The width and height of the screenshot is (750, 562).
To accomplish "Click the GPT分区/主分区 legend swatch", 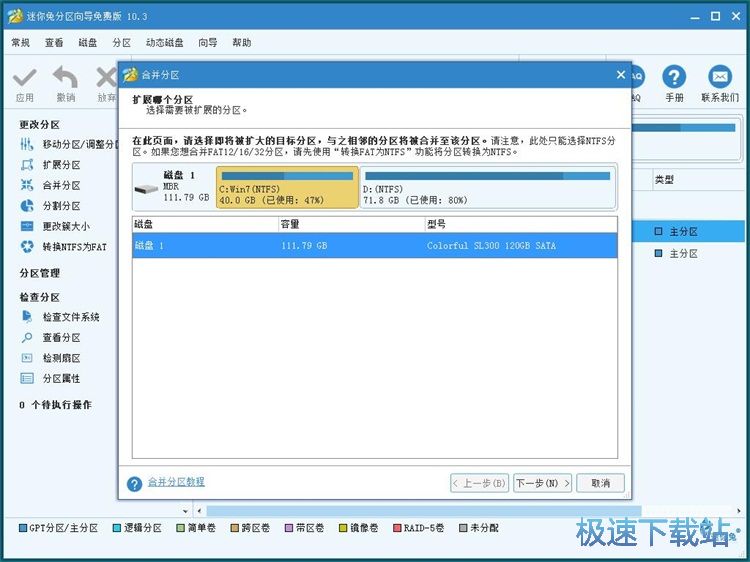I will coord(22,528).
